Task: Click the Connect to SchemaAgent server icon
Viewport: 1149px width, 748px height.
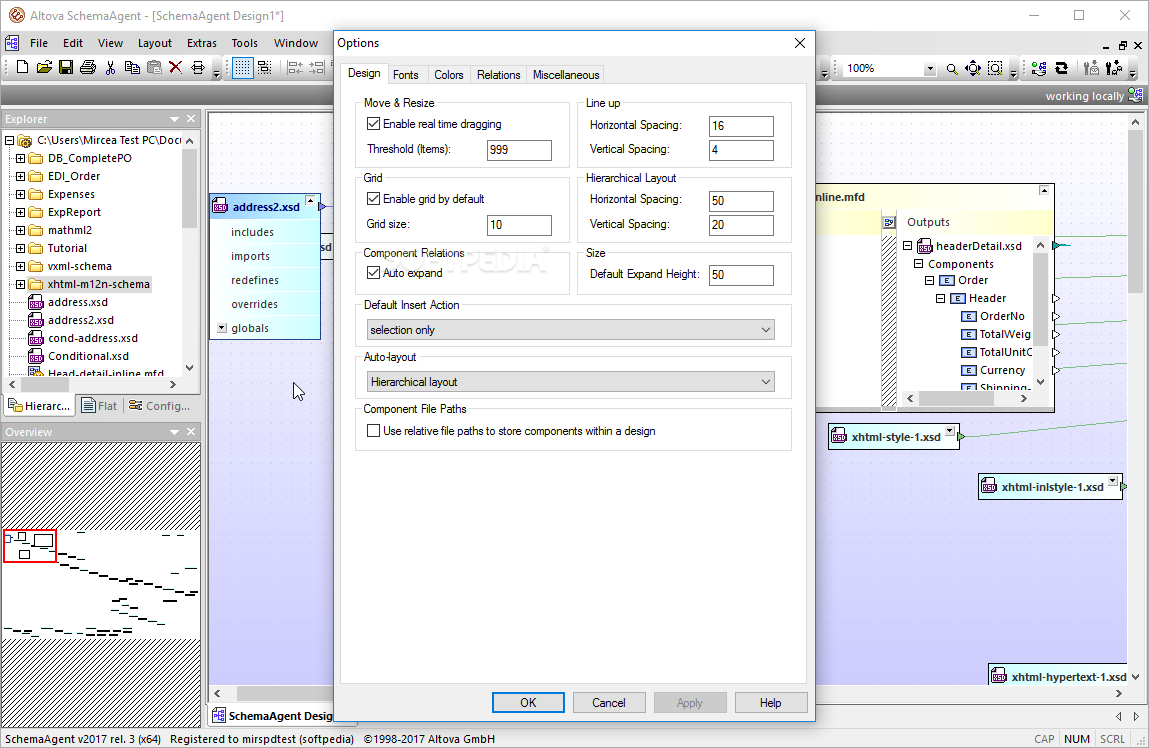Action: tap(1039, 69)
